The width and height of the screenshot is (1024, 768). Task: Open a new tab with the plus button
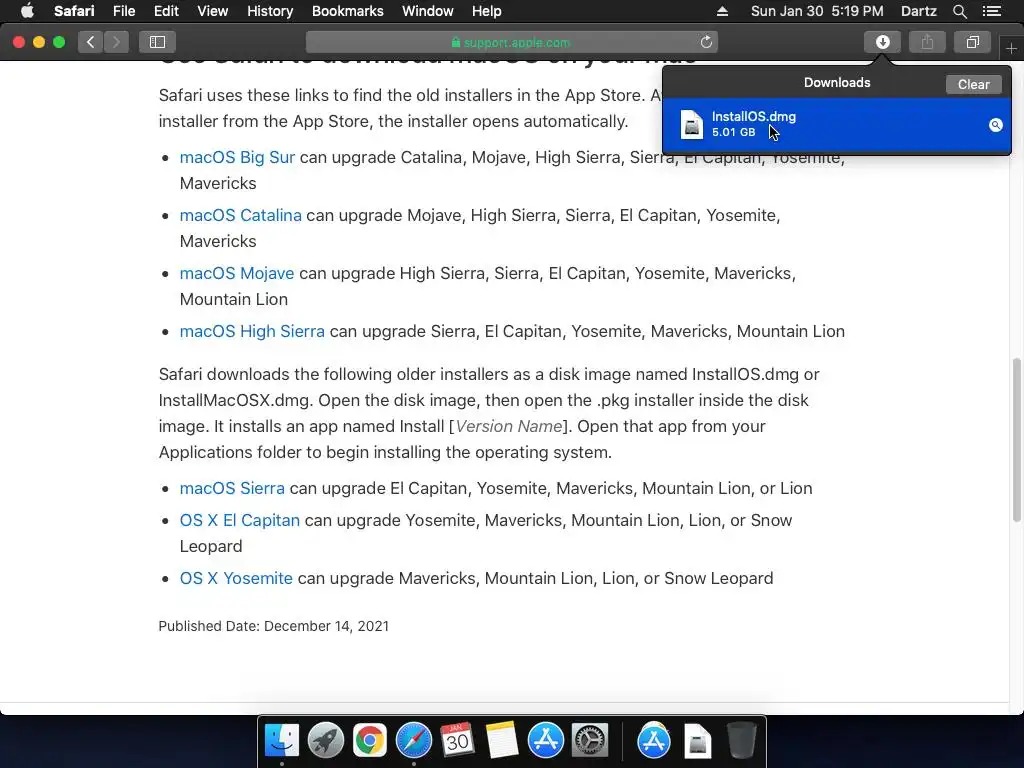click(x=1011, y=48)
